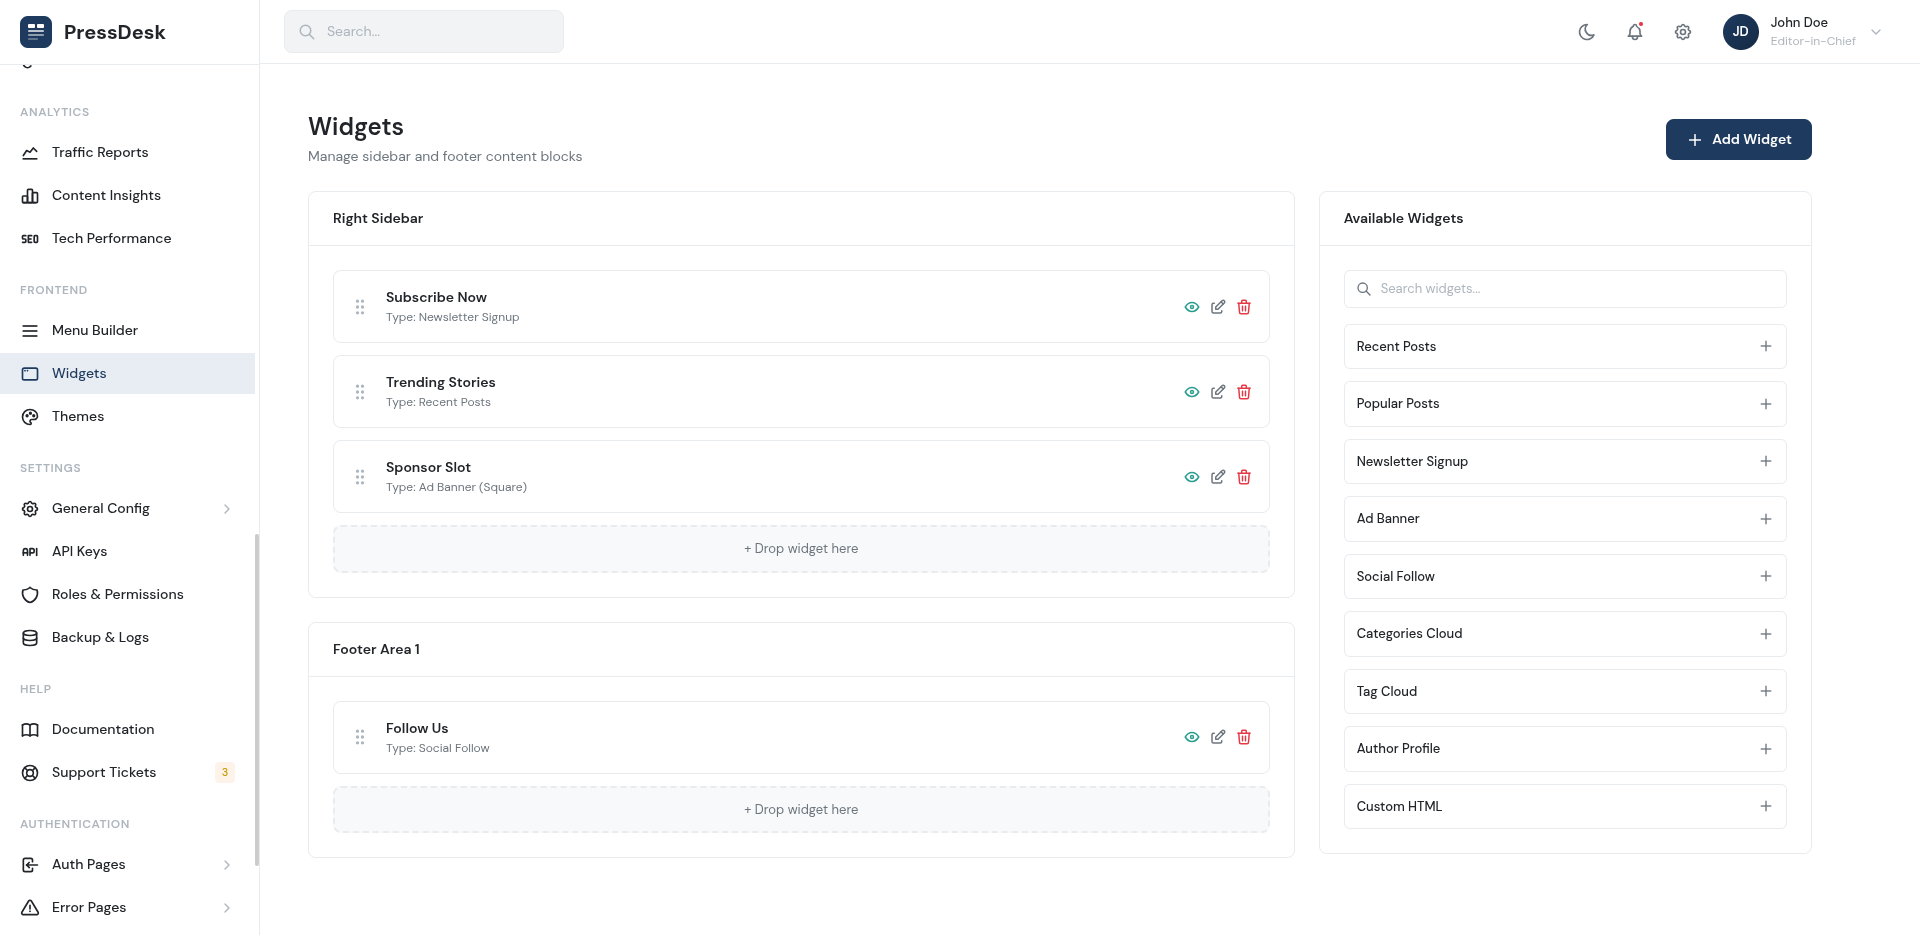Select the Content Insights sidebar icon
Screen dimensions: 1920x935
[x=30, y=195]
